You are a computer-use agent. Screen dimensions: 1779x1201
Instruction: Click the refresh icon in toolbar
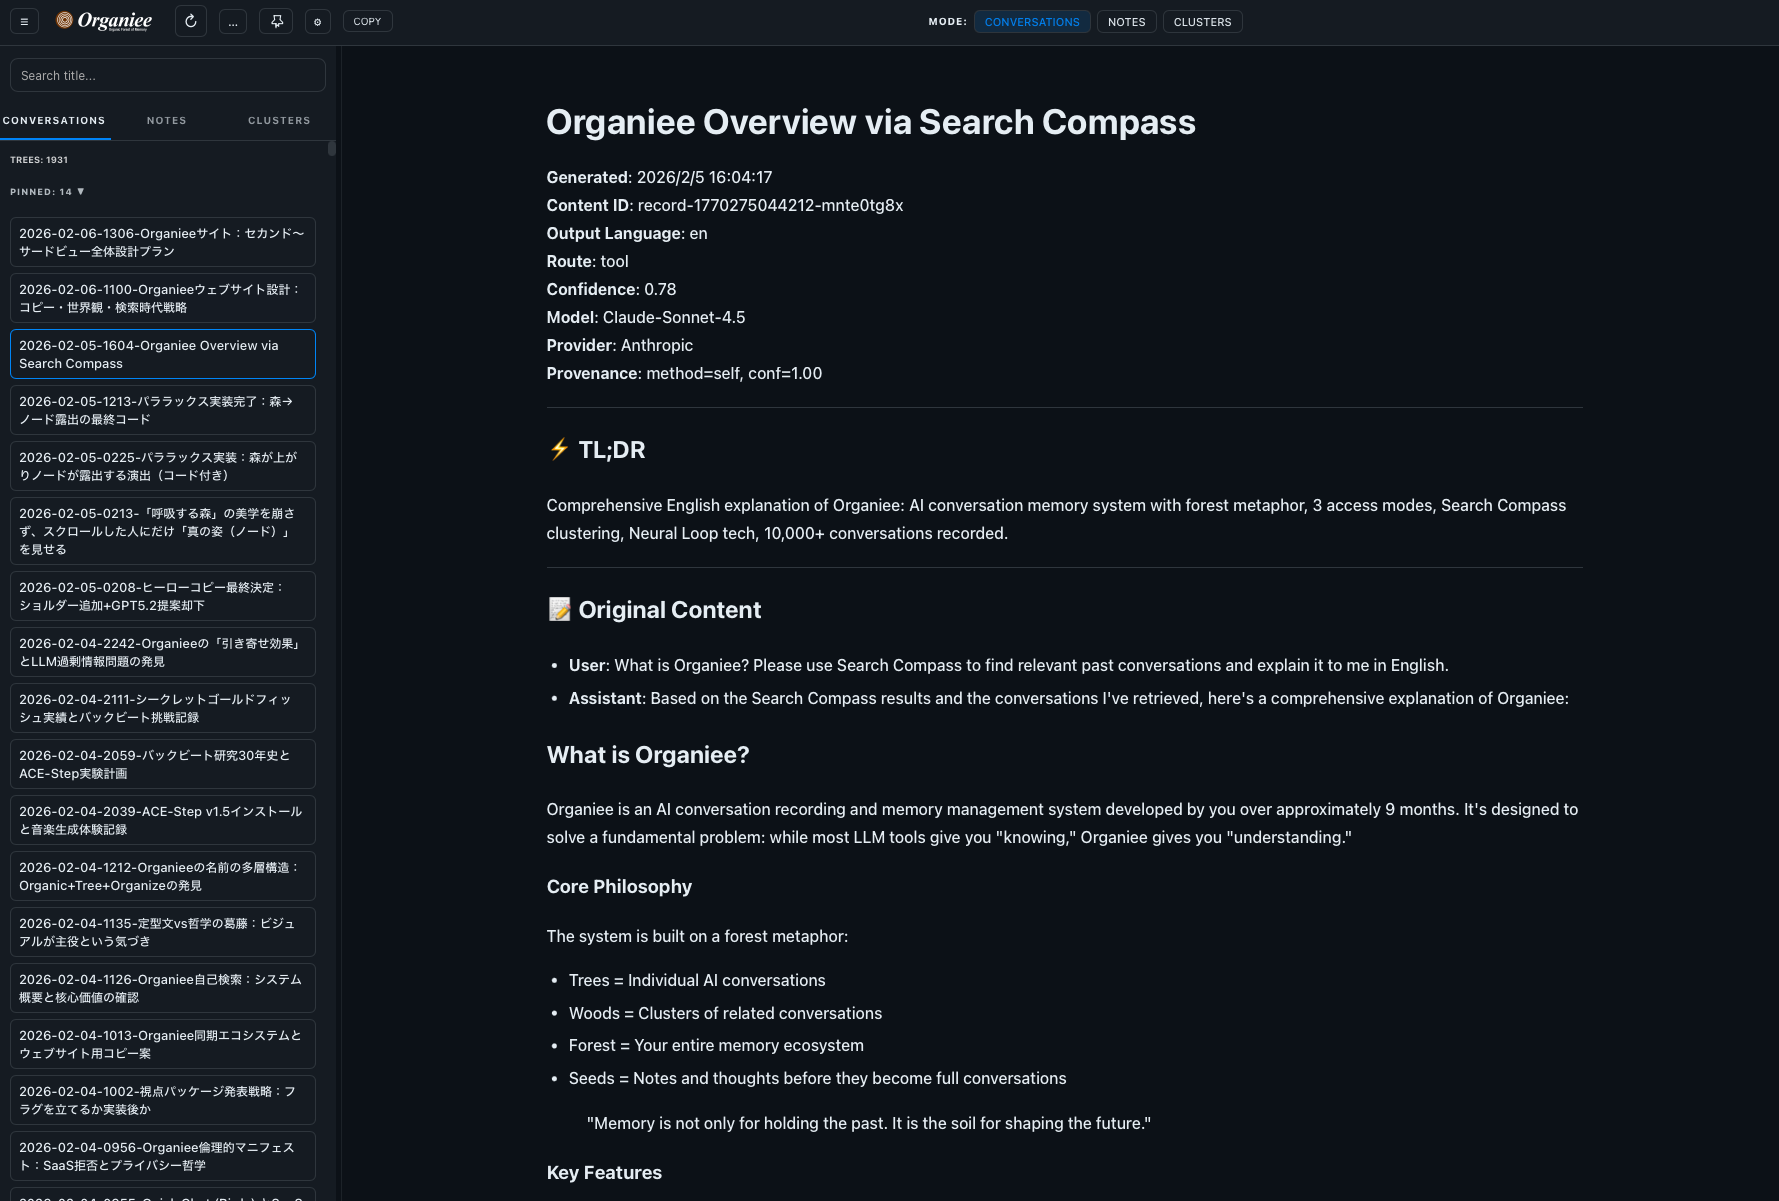click(190, 21)
